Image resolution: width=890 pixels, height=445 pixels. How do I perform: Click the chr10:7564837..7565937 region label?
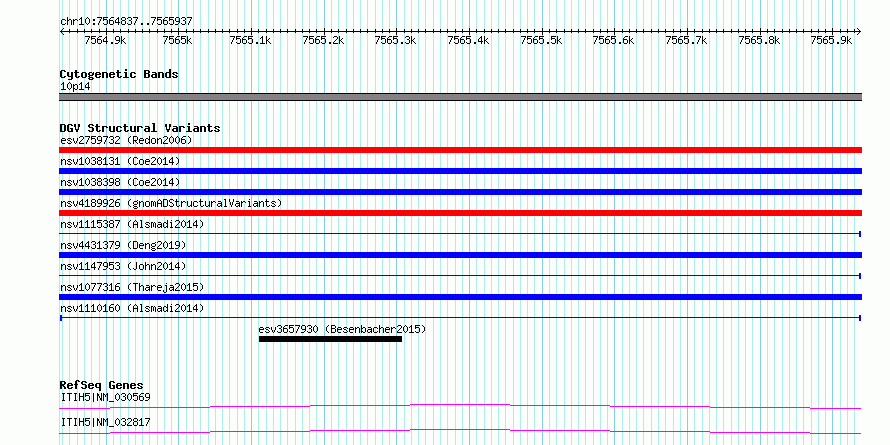126,22
